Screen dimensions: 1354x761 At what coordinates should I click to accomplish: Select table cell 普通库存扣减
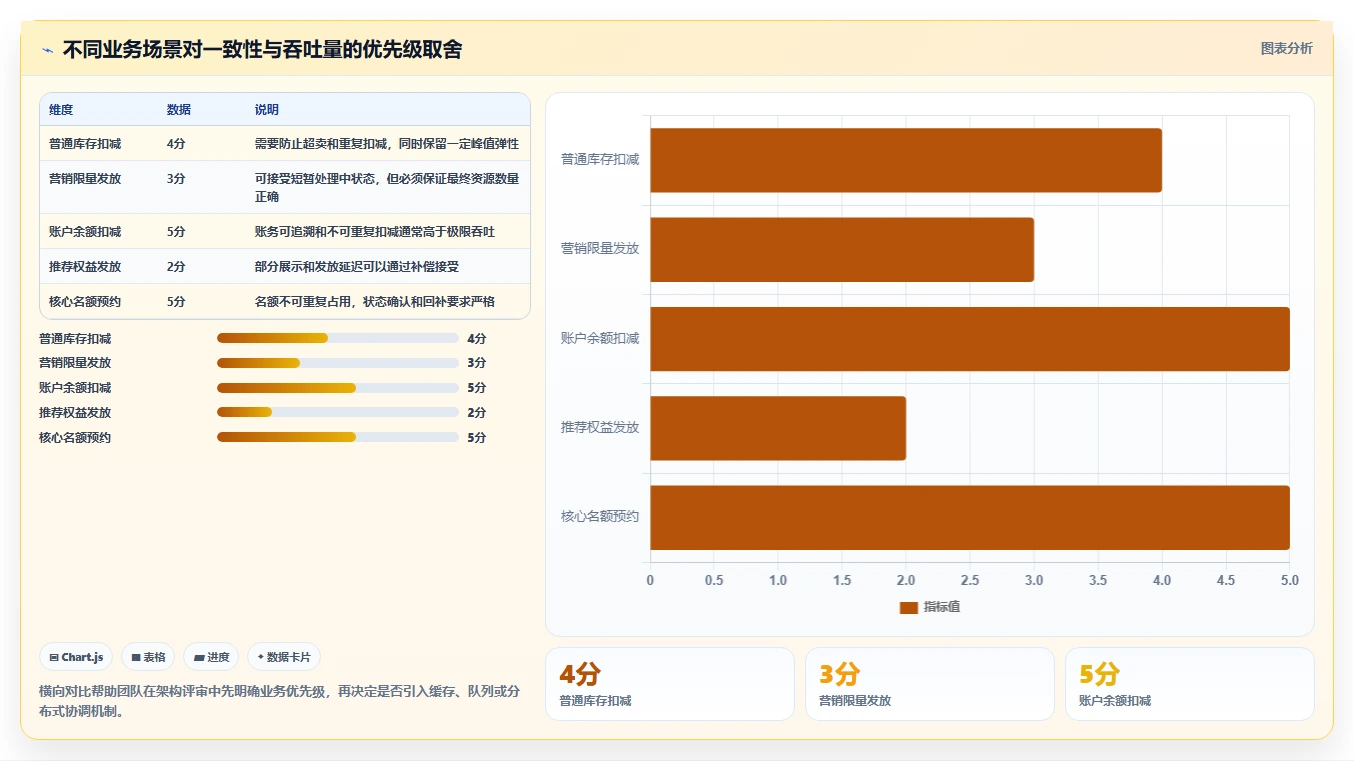[85, 144]
